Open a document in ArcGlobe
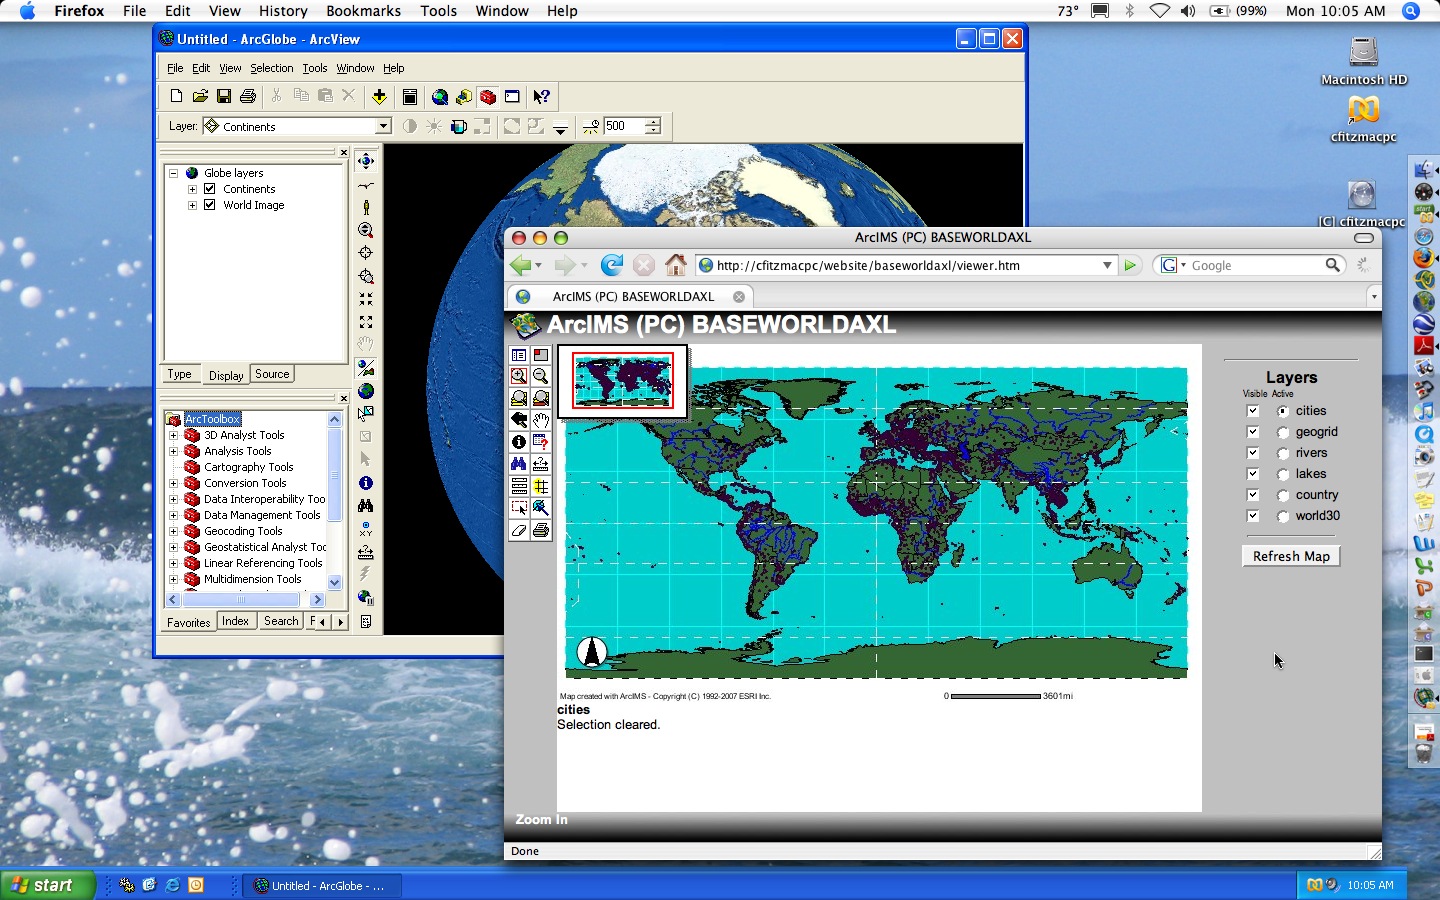The width and height of the screenshot is (1440, 900). click(200, 96)
